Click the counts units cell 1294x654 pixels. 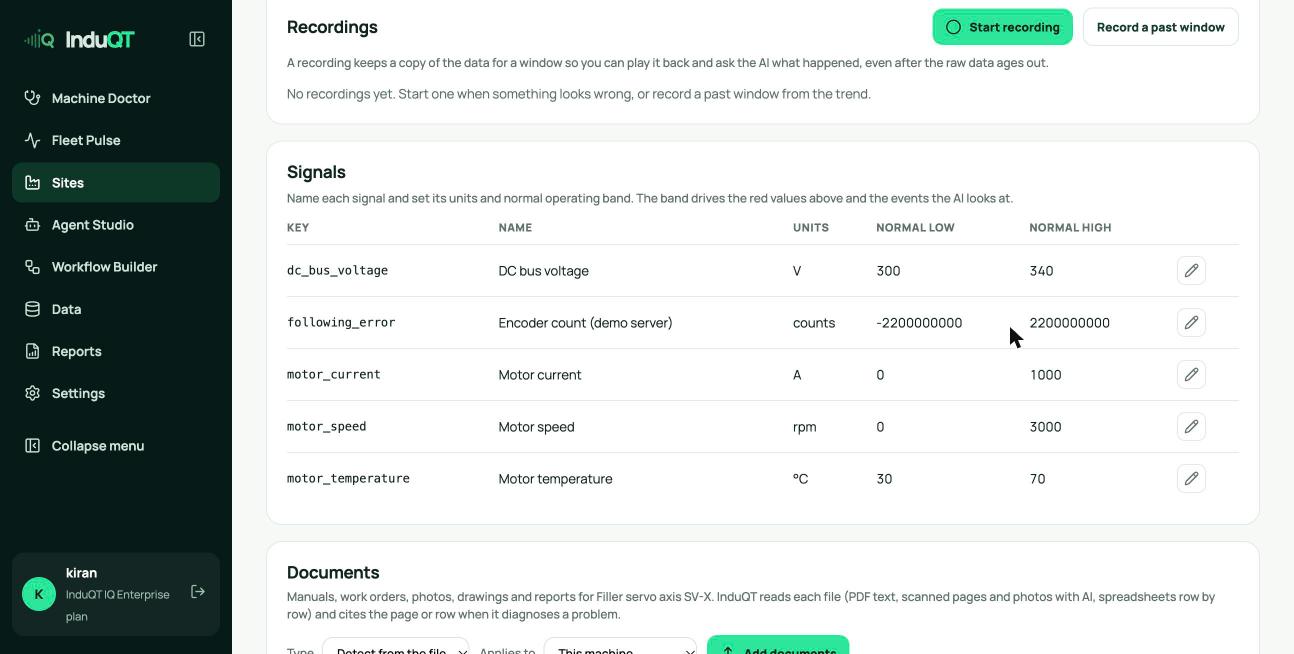click(814, 323)
